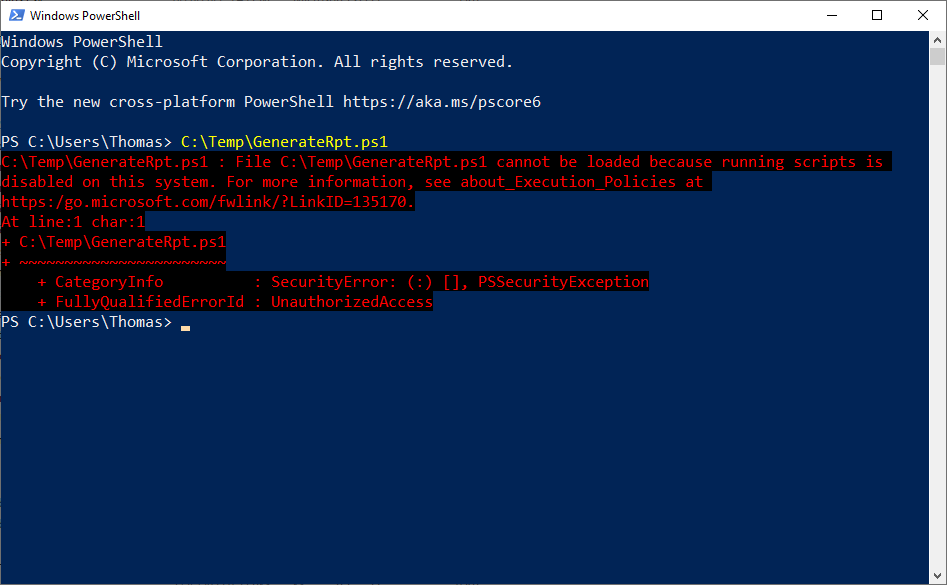Maximize the PowerShell window
947x585 pixels.
(878, 15)
